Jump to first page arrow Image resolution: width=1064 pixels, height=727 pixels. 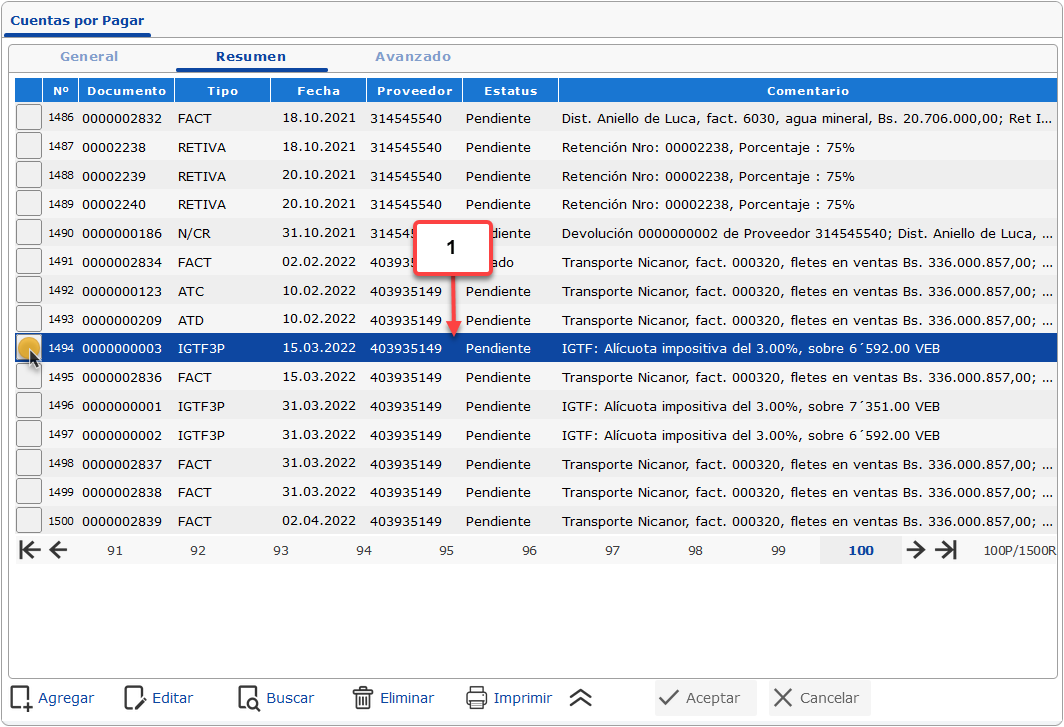click(30, 550)
